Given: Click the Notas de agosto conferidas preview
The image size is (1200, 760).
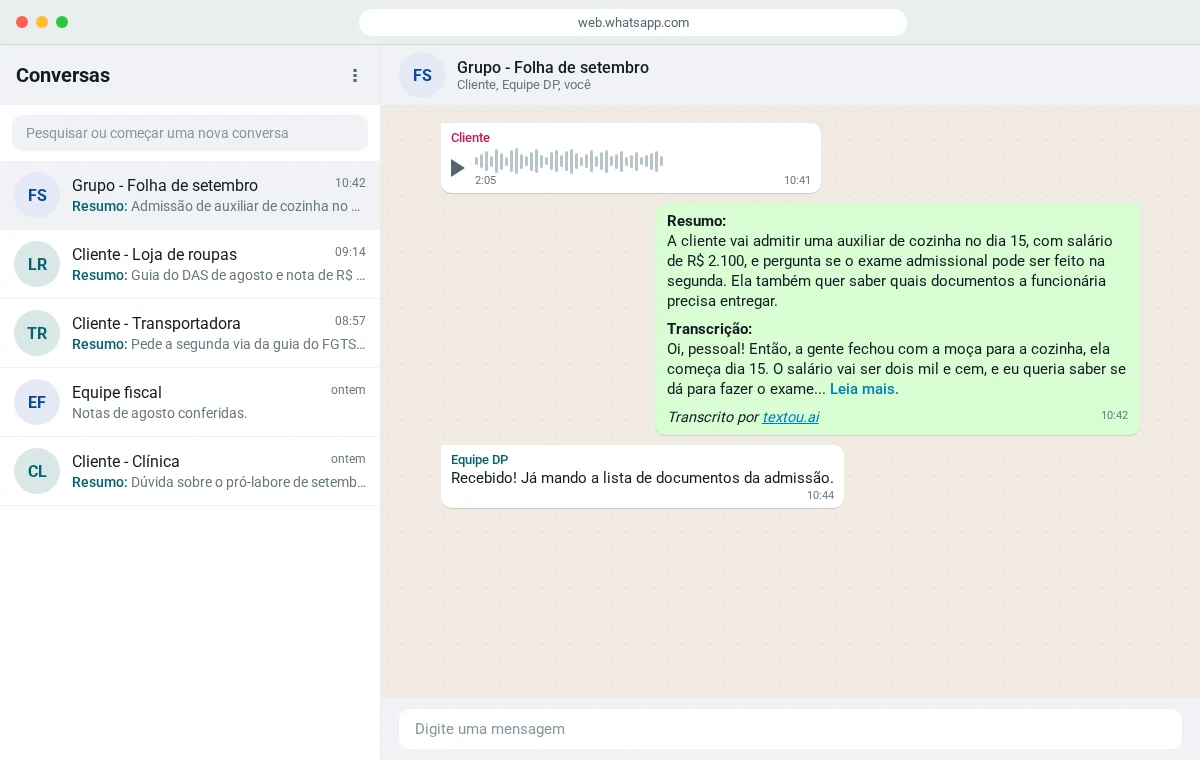Looking at the screenshot, I should [x=160, y=413].
